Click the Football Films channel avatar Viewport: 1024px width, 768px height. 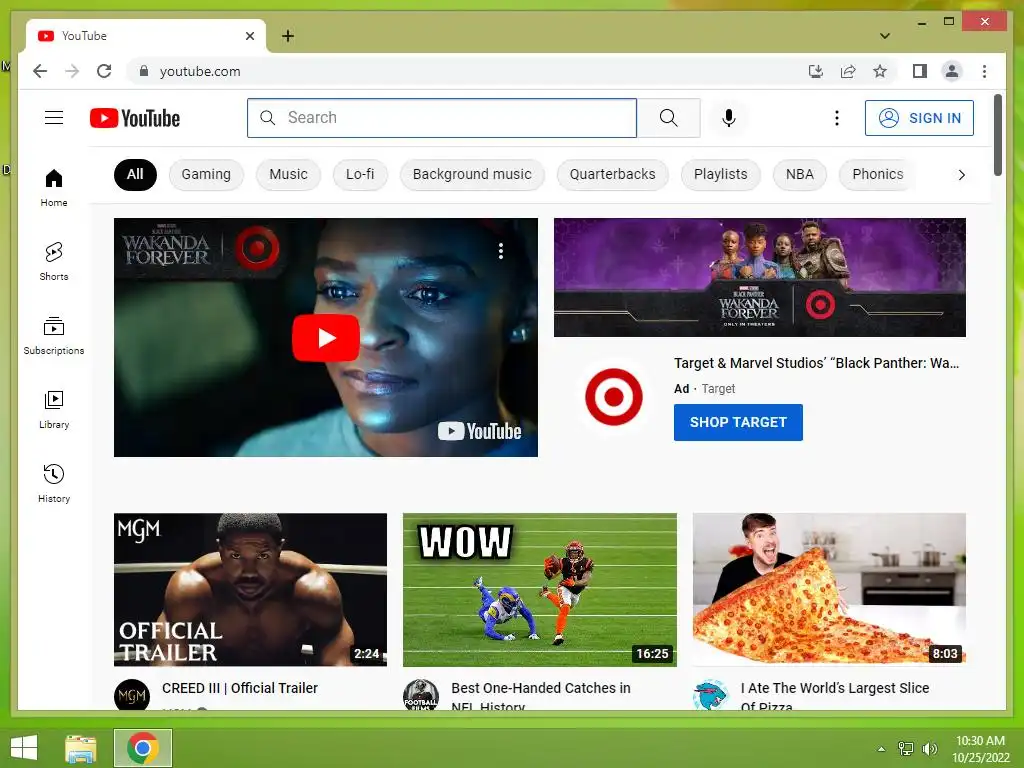(x=421, y=694)
